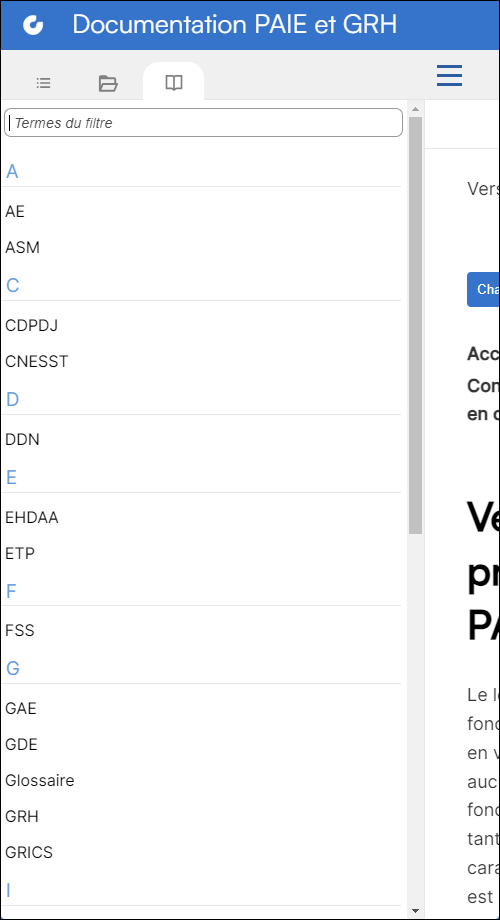Open the DDN term definition
Viewport: 500px width, 920px height.
click(22, 439)
